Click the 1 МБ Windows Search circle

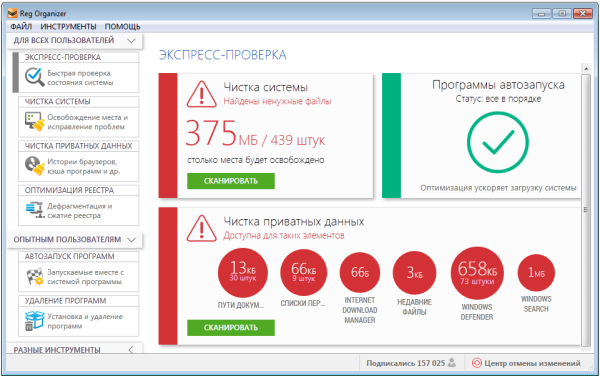pos(536,273)
